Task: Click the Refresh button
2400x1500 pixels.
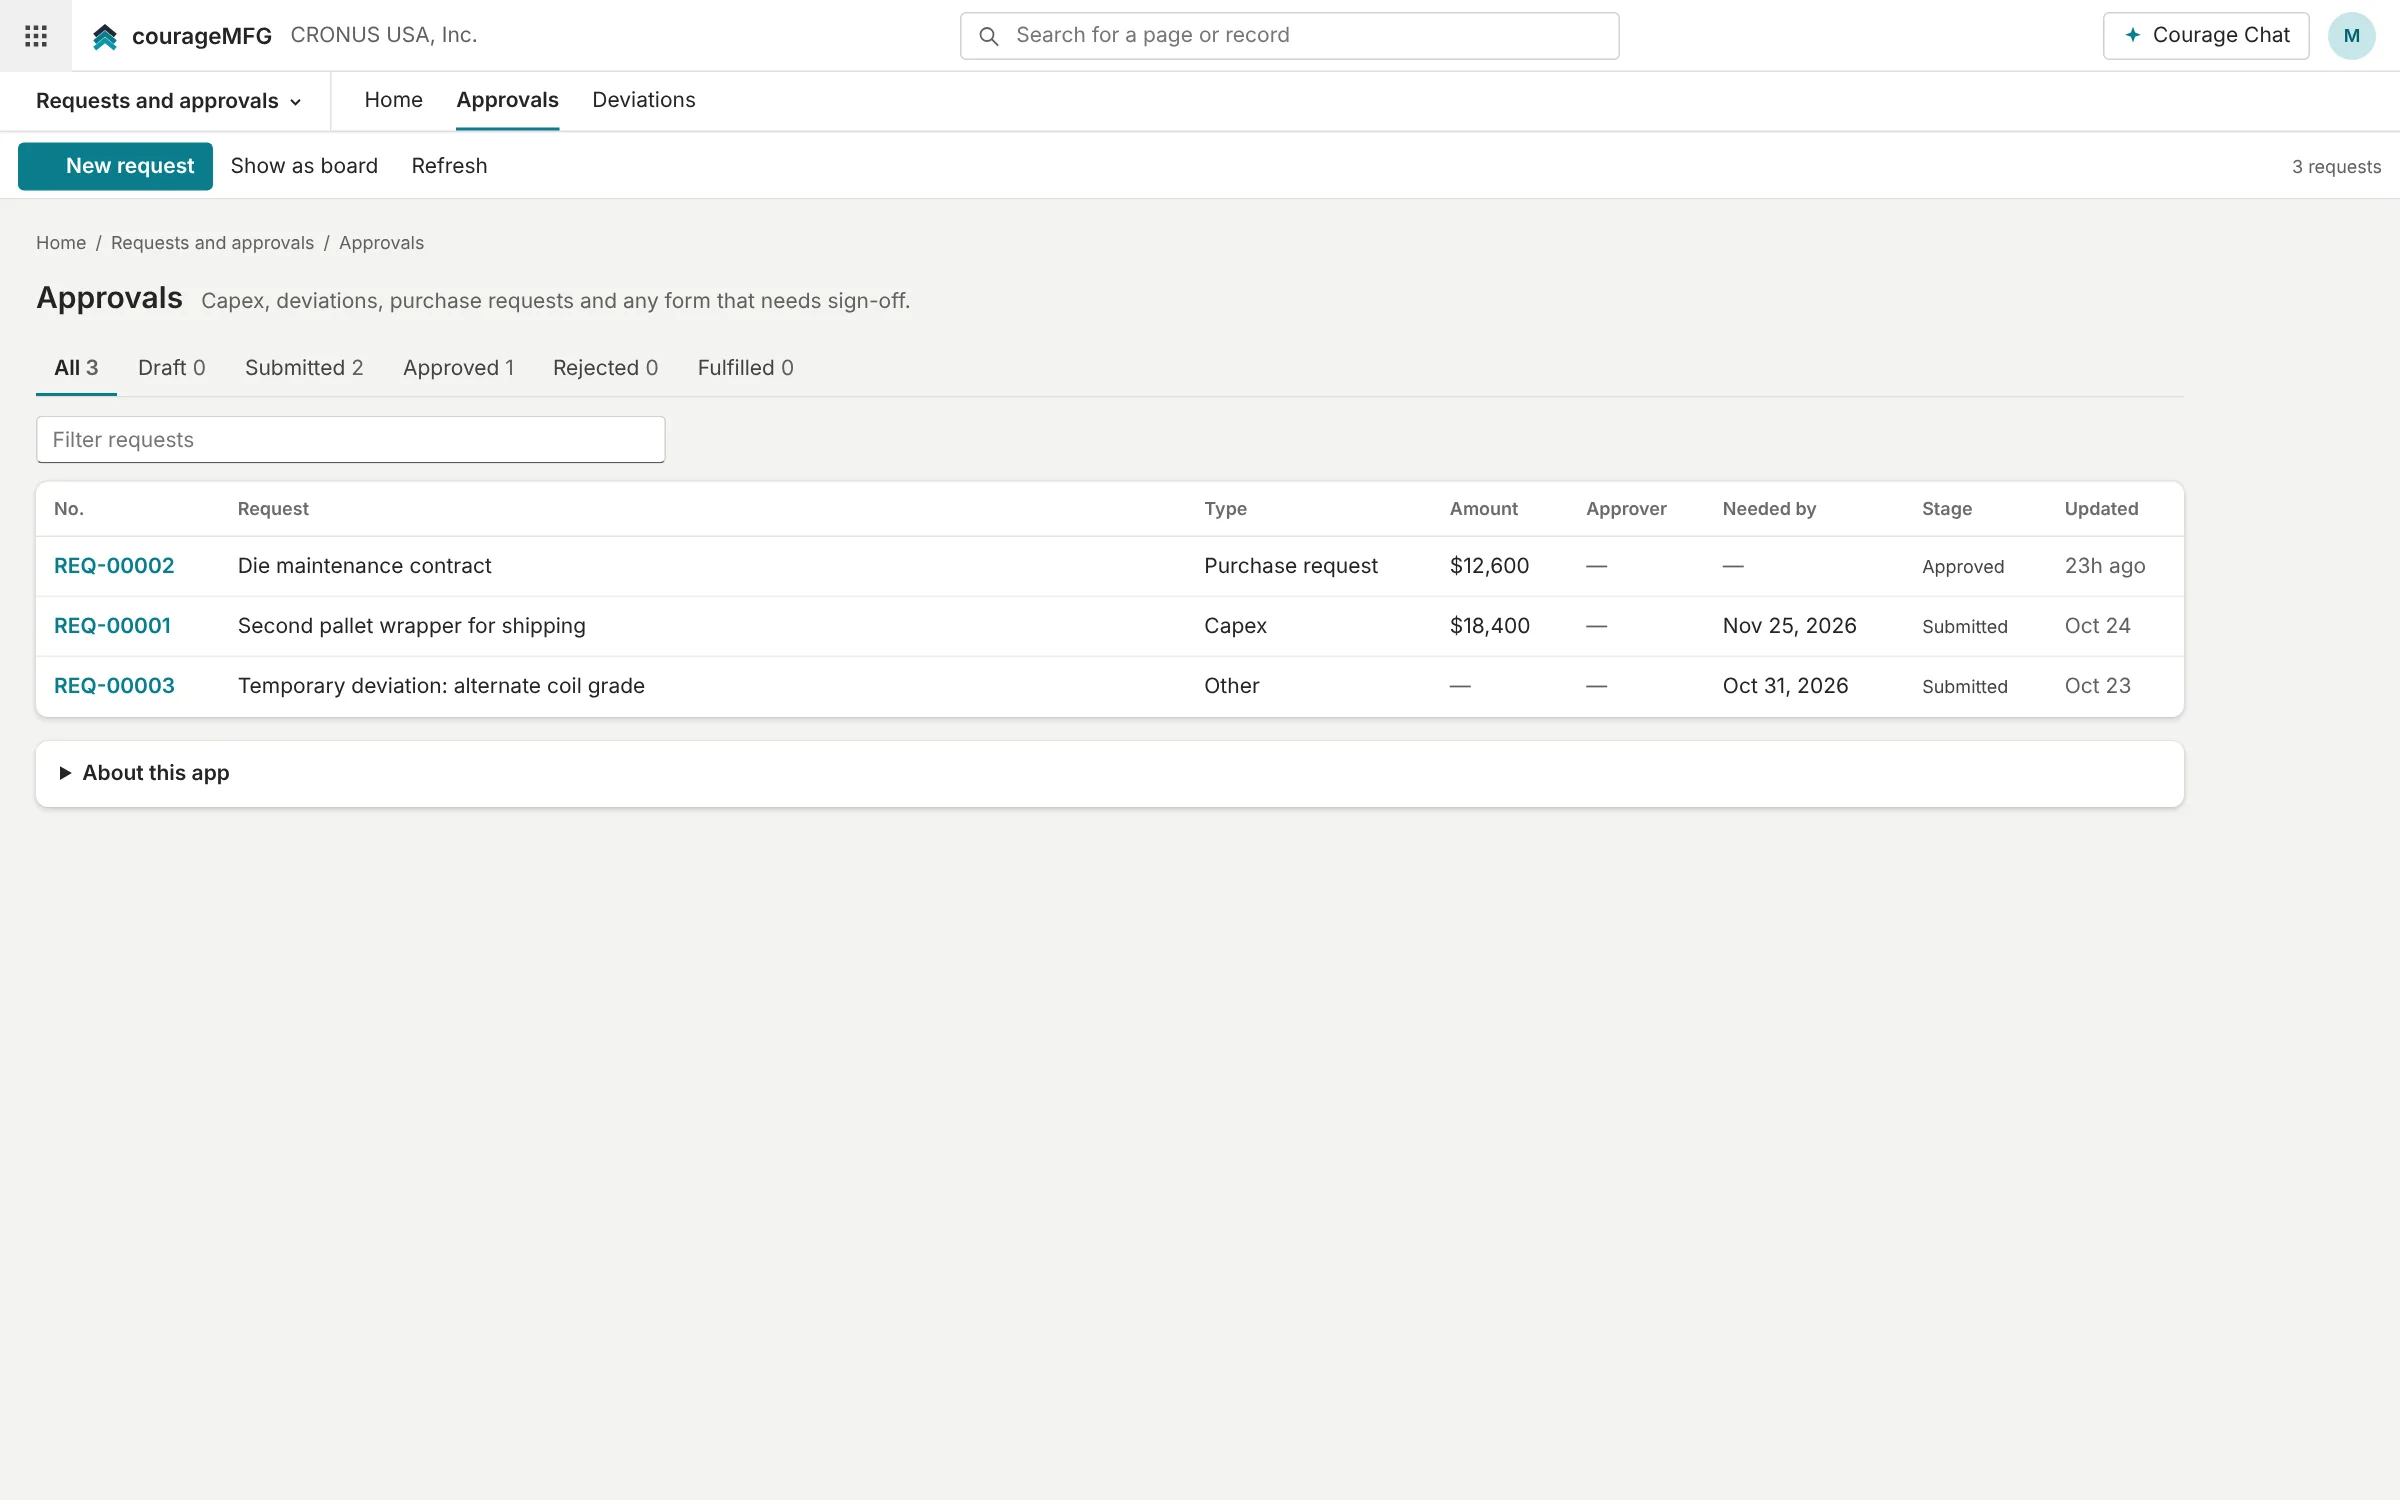Action: point(449,166)
